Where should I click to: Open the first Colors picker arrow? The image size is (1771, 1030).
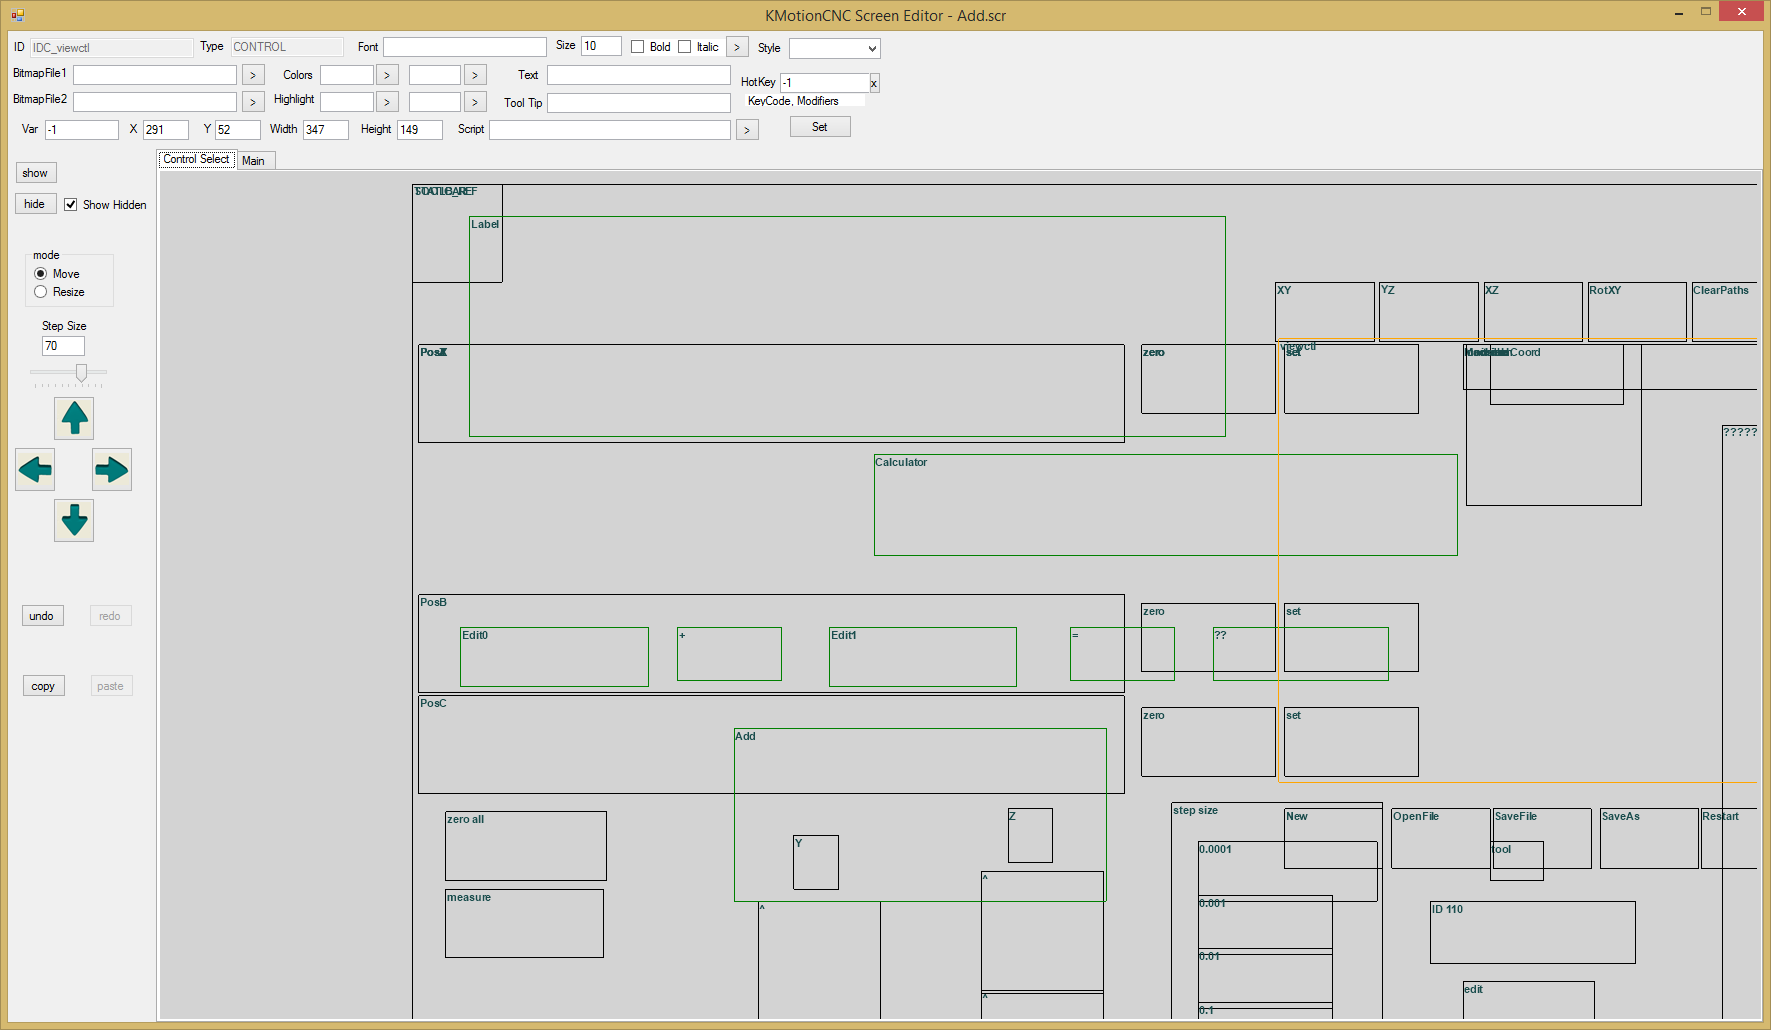(x=387, y=75)
